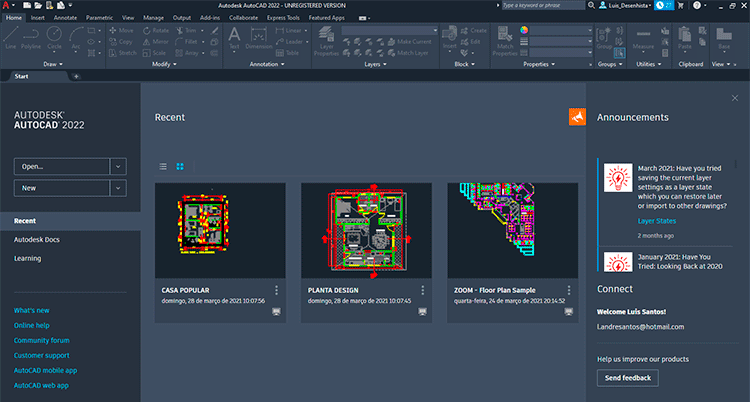Expand the Utilities panel
Screen dimensions: 750x402
point(648,64)
